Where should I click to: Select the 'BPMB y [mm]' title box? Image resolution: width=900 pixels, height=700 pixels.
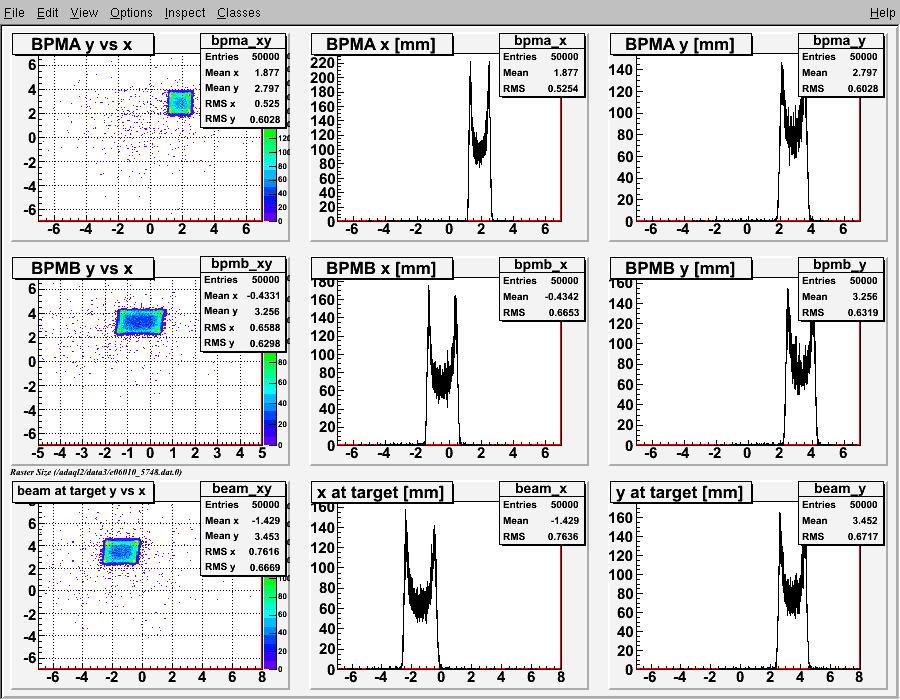click(680, 268)
